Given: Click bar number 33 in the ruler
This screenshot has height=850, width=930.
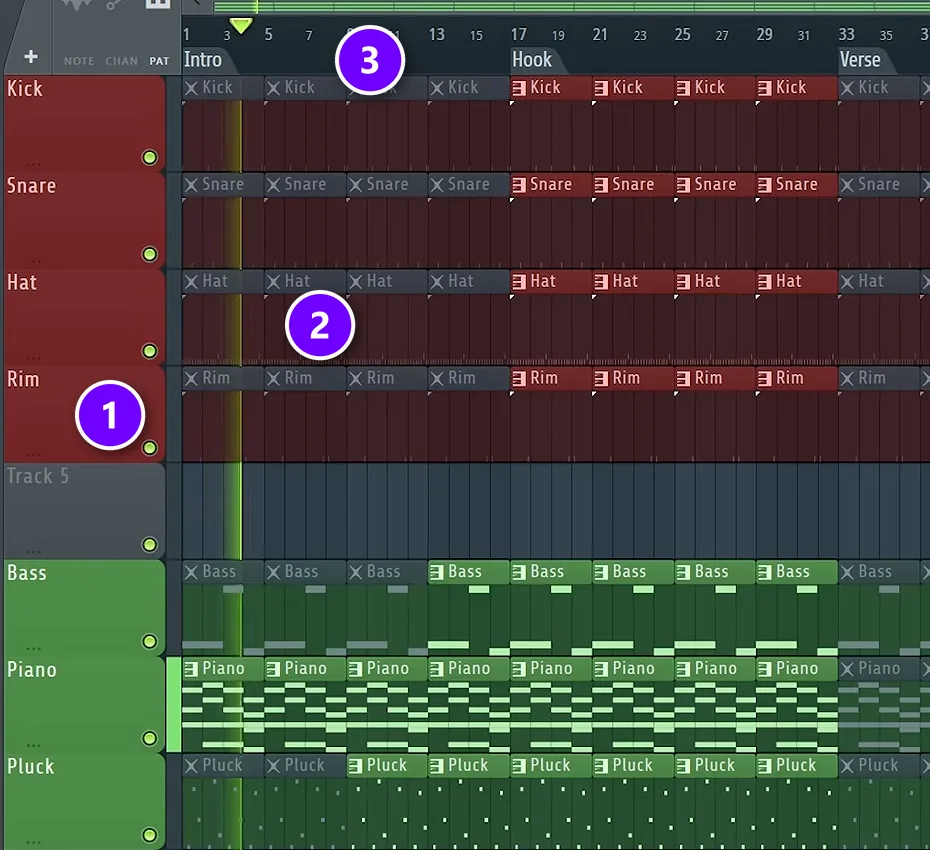Looking at the screenshot, I should point(846,34).
